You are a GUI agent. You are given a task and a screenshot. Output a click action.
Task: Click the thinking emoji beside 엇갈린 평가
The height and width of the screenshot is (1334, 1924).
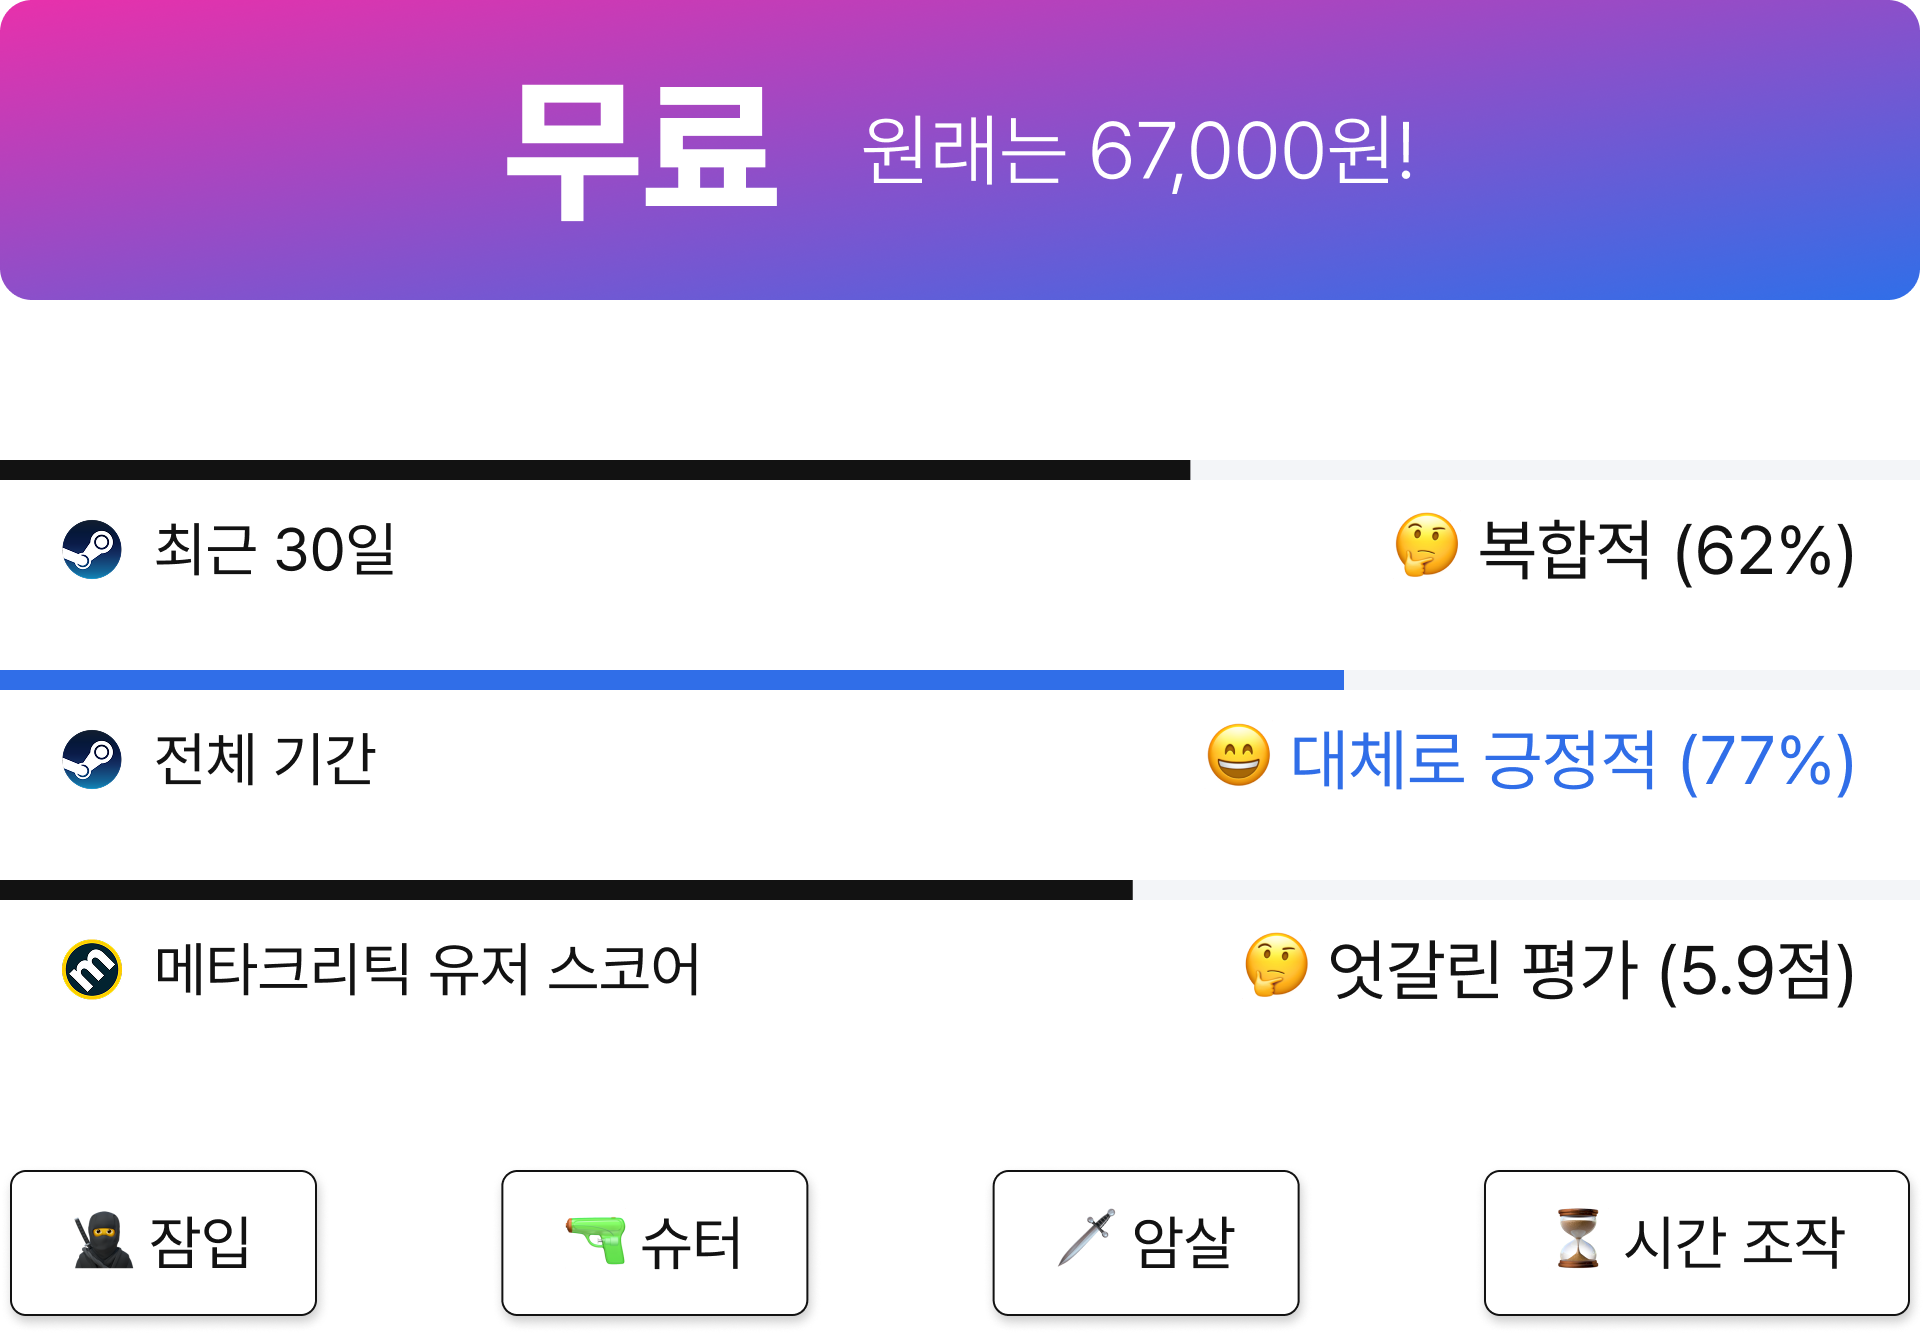1276,965
